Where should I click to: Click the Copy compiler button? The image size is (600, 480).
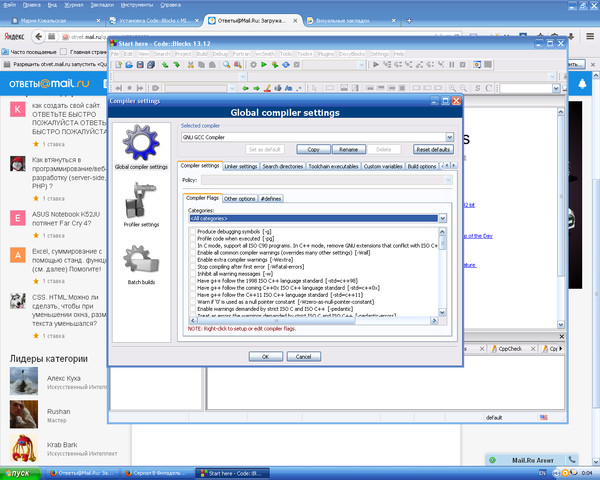[313, 149]
